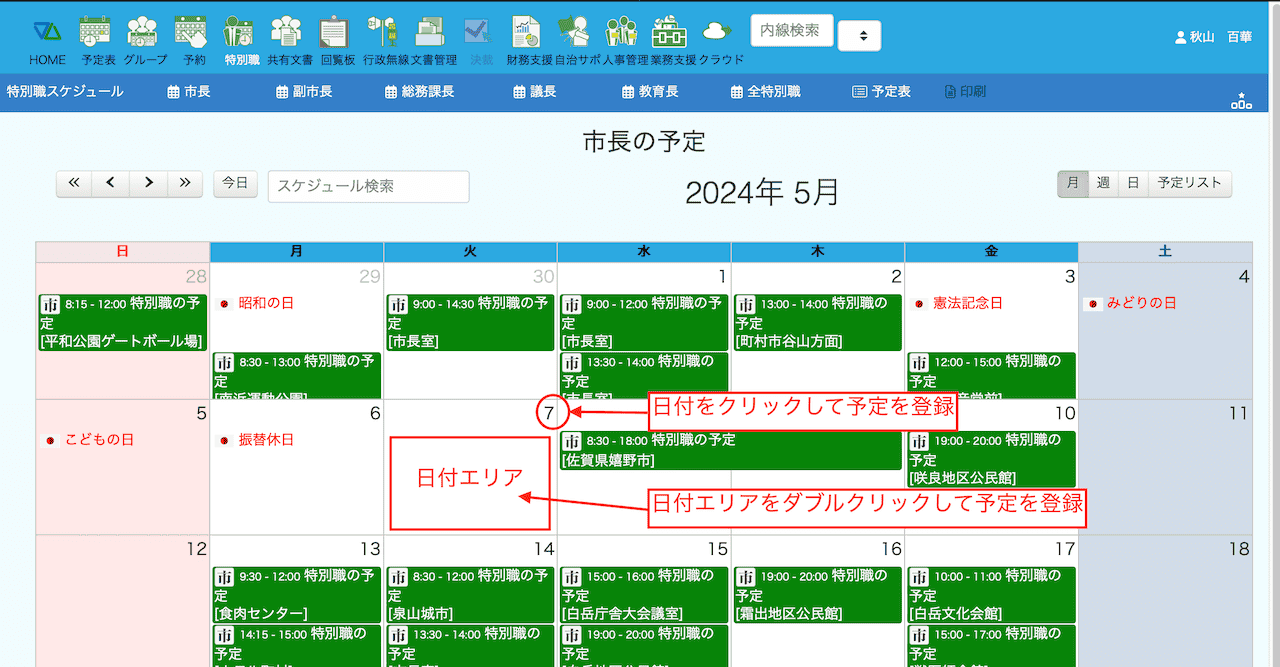Select the 副市長 schedule tab
The image size is (1280, 667).
tap(304, 92)
